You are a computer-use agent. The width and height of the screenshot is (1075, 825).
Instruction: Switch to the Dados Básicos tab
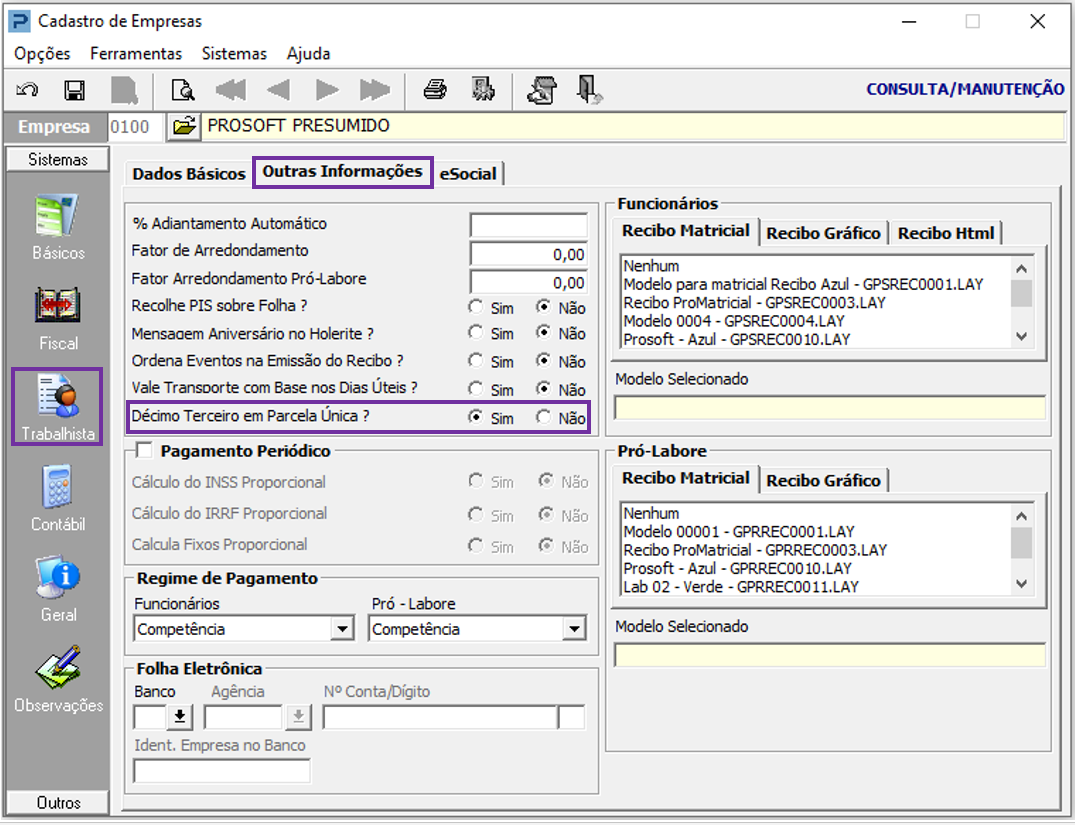click(189, 174)
